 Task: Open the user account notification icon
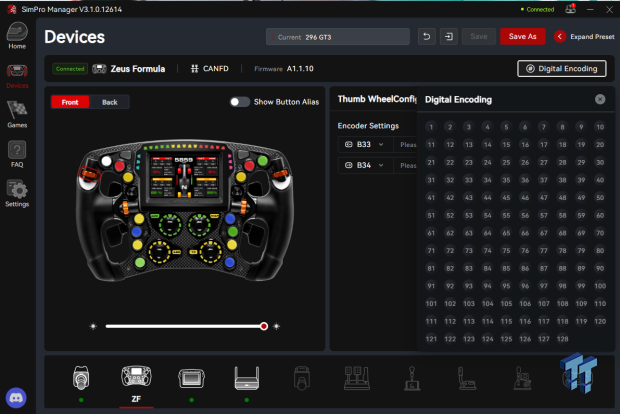point(570,9)
